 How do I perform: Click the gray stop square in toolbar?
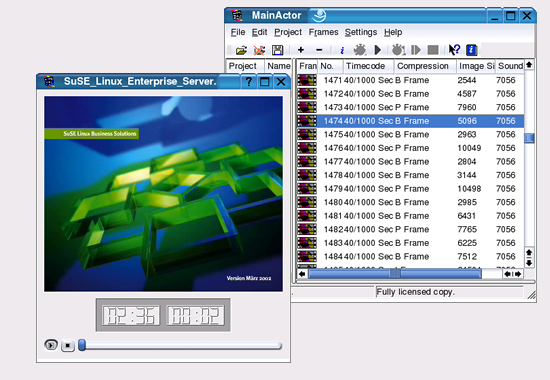(433, 50)
